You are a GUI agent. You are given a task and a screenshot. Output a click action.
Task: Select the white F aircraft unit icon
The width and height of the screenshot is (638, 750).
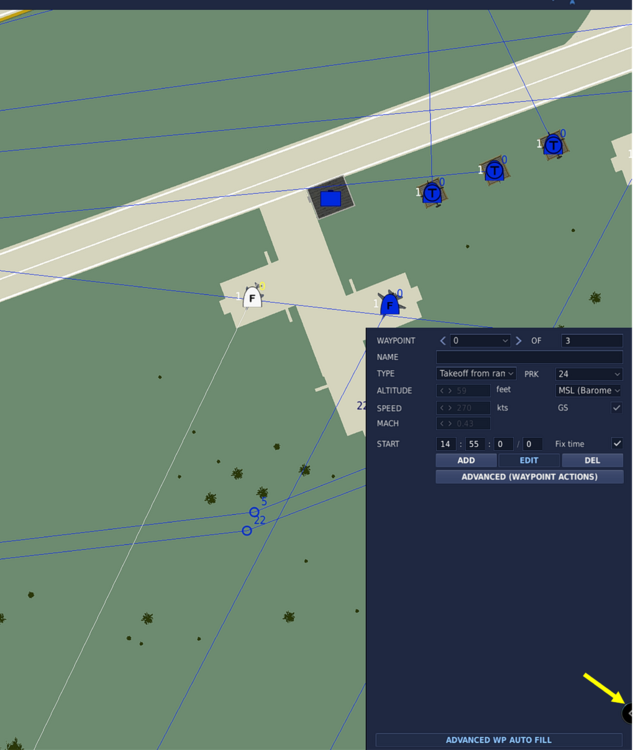(x=252, y=298)
